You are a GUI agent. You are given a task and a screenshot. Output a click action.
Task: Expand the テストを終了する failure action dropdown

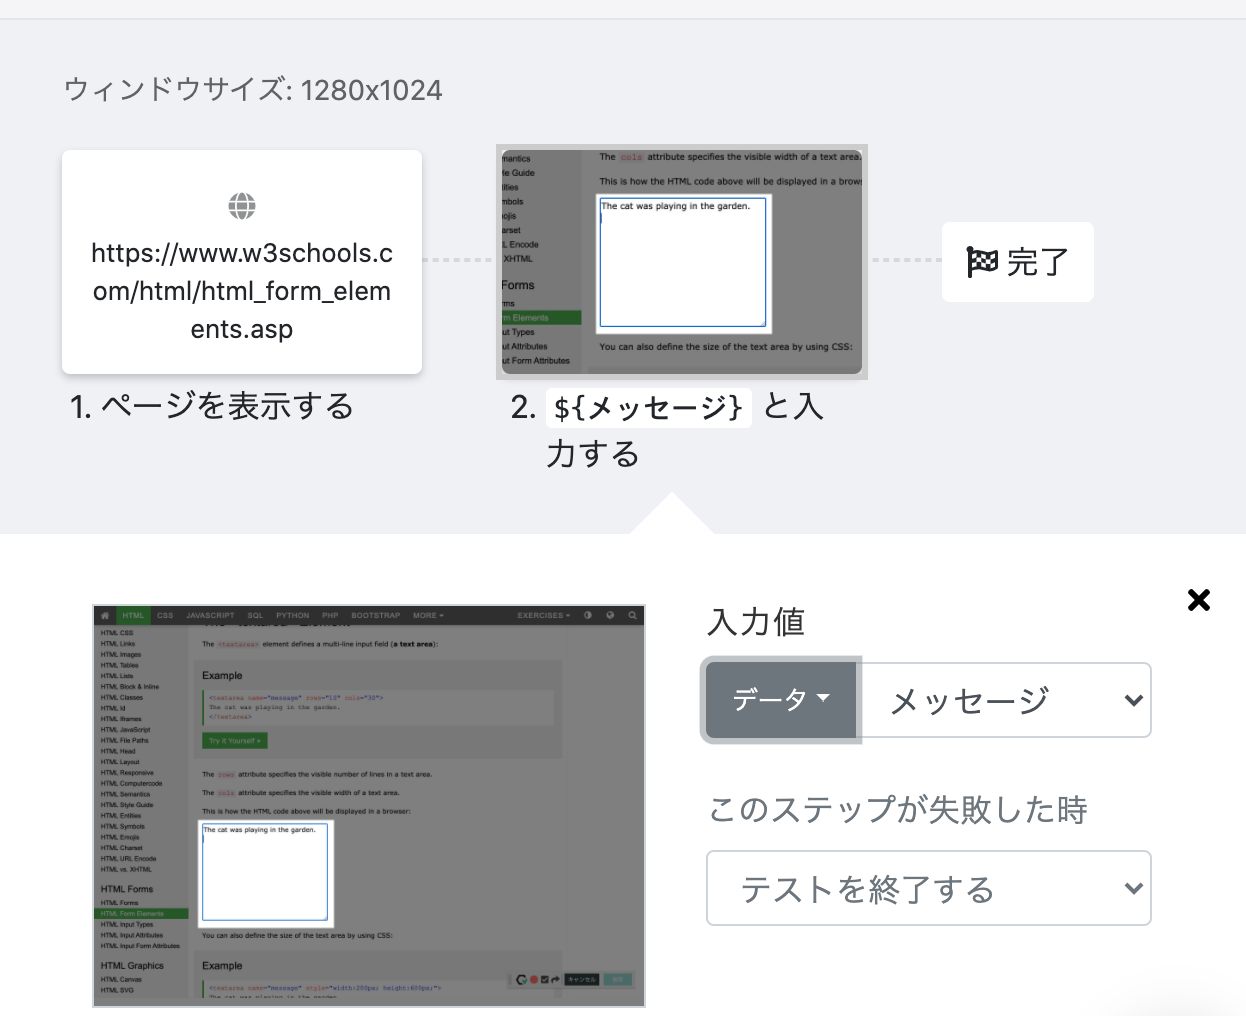tap(928, 888)
